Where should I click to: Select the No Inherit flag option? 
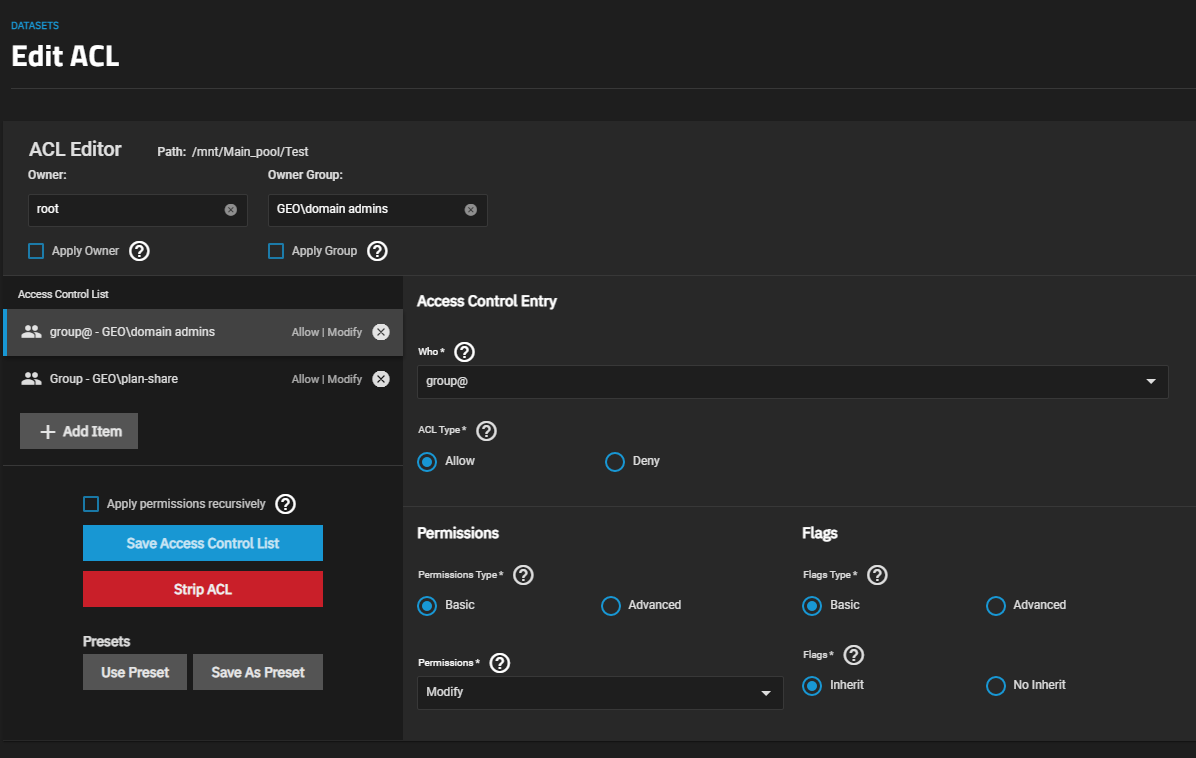996,686
